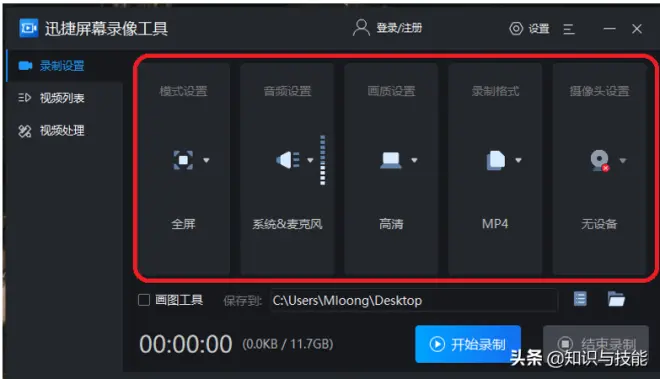Click the 高清 quality value

[391, 224]
